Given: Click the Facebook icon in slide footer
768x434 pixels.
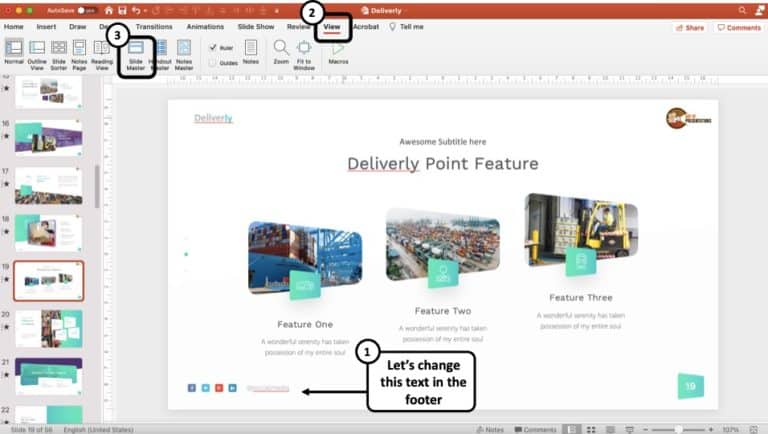Looking at the screenshot, I should point(192,388).
